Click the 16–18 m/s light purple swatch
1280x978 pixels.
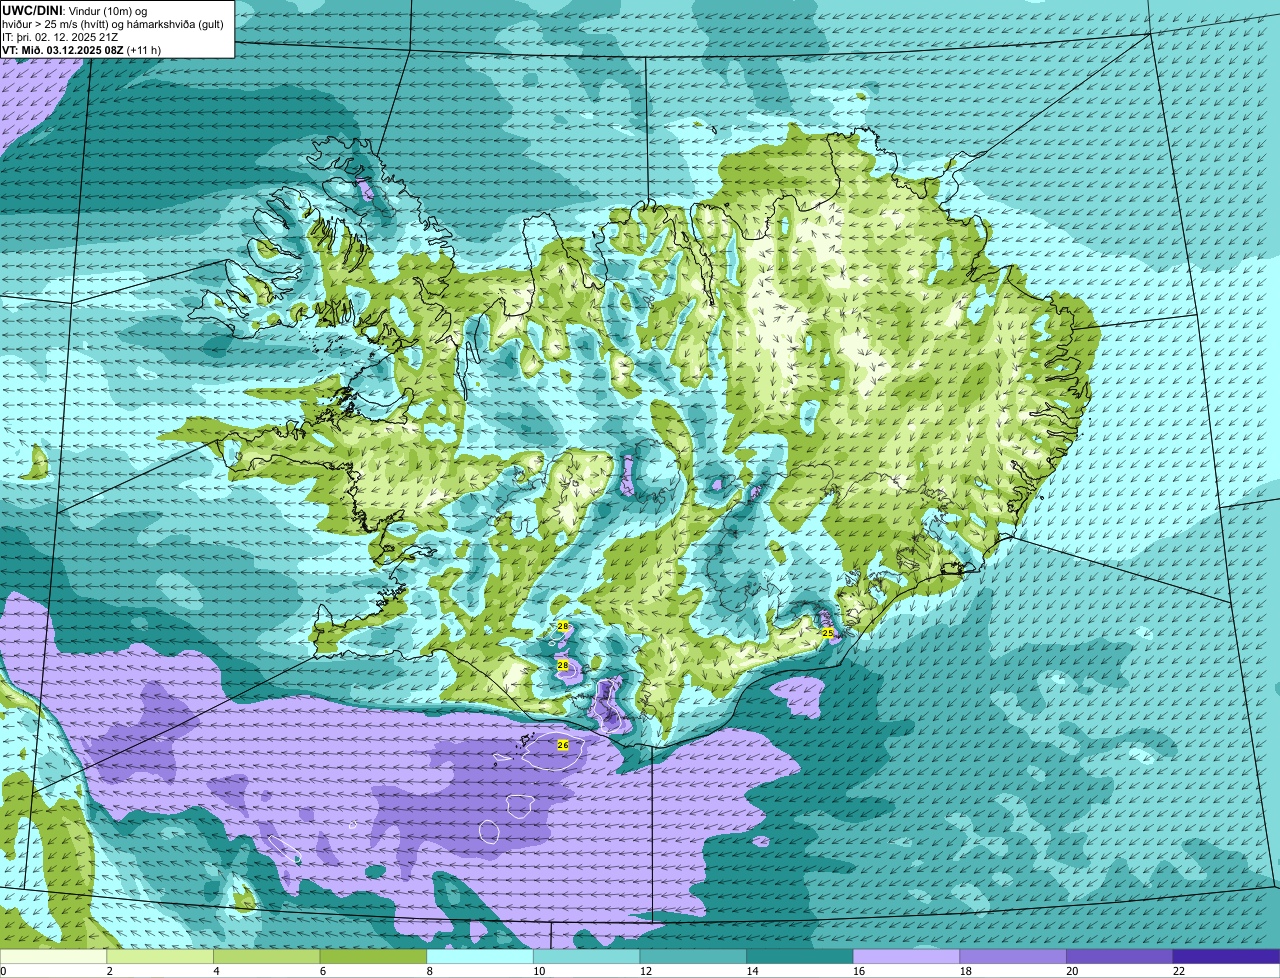[907, 956]
